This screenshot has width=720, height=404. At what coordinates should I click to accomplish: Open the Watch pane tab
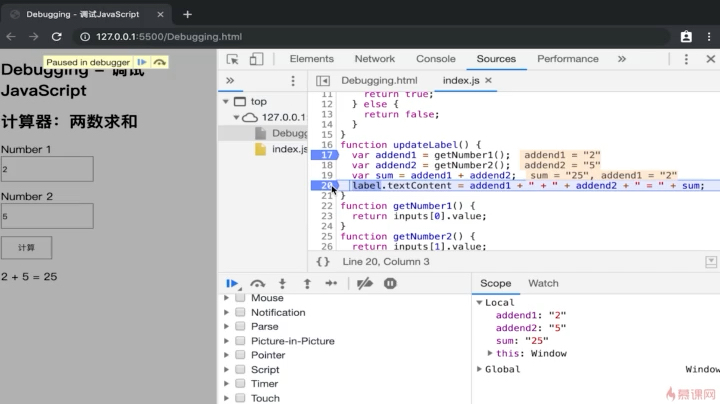tap(543, 283)
